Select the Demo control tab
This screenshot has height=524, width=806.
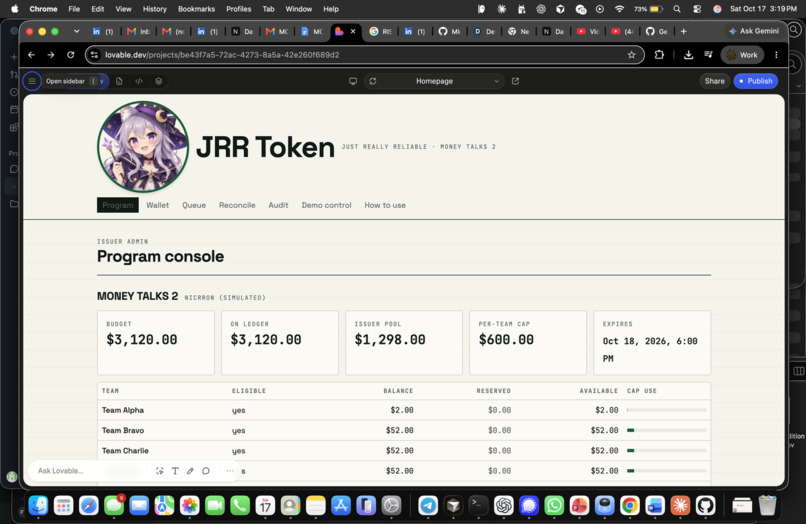click(326, 205)
